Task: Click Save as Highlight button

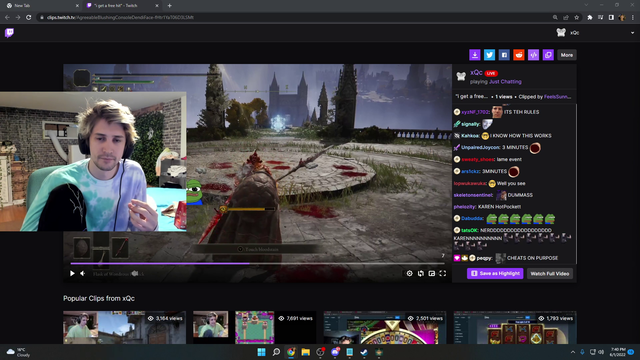Action: tap(495, 273)
